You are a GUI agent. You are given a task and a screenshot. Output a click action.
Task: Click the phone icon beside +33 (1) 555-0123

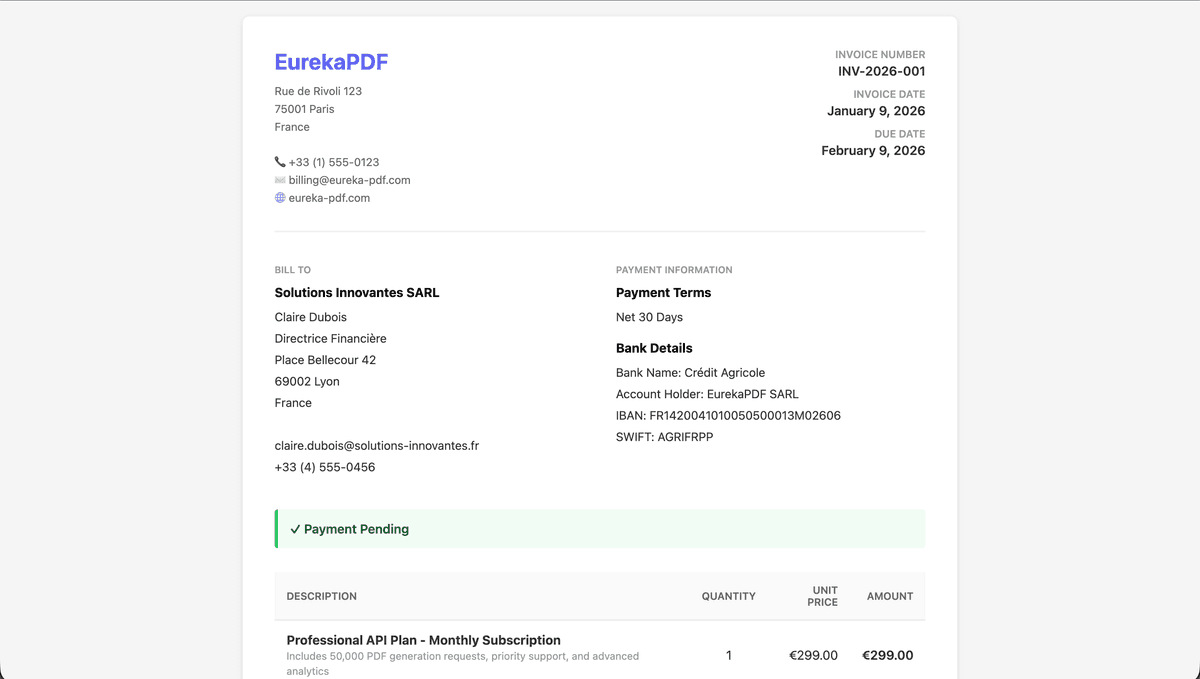tap(280, 162)
